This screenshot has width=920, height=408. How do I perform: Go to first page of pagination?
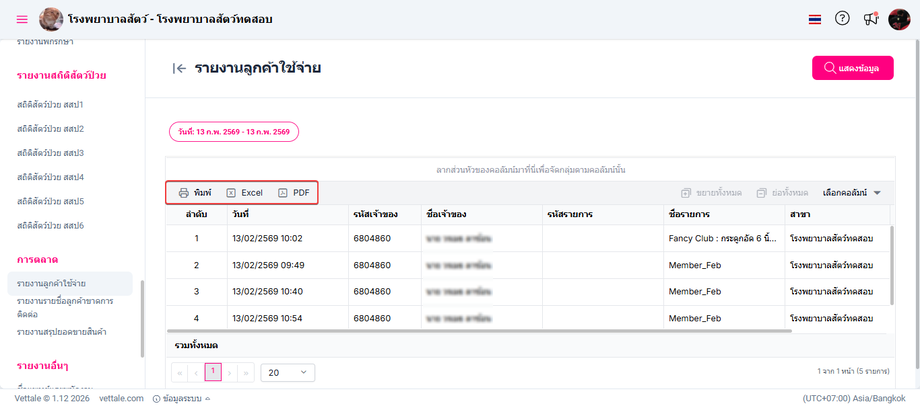tap(180, 373)
